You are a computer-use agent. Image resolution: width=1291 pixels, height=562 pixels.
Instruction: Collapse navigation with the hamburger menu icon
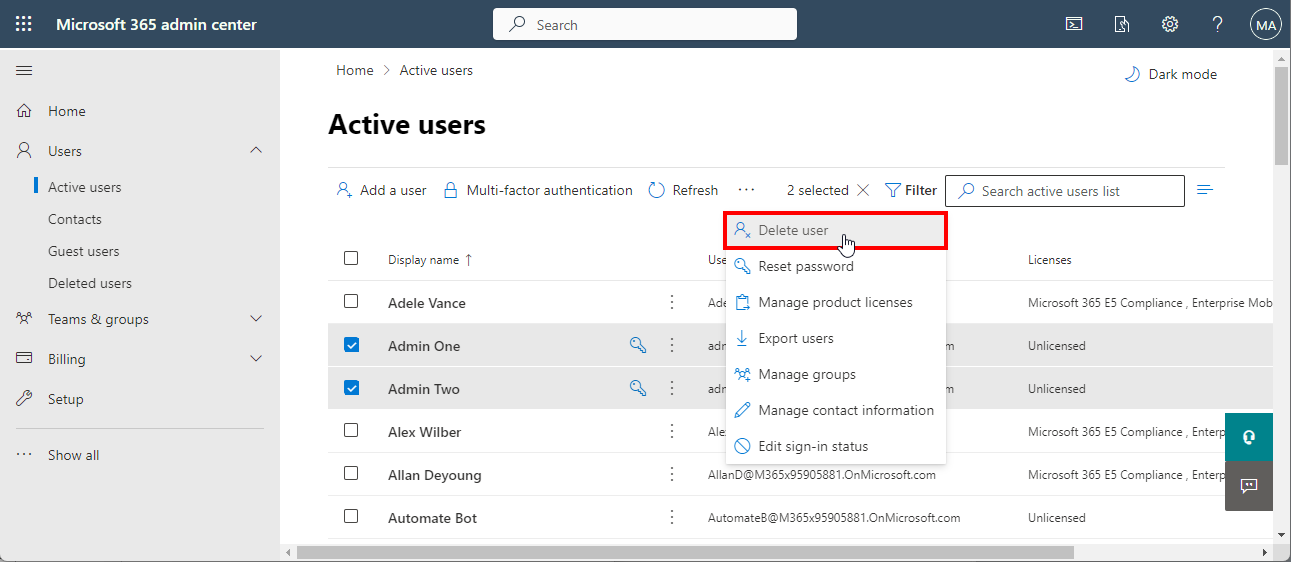point(24,70)
